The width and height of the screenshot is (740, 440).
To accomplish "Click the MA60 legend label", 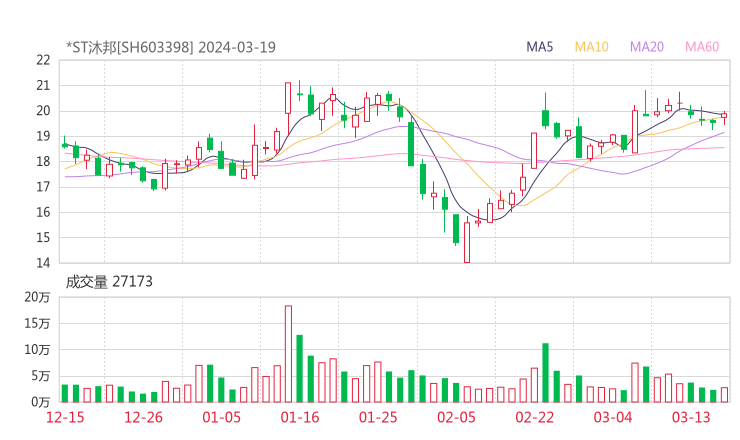I will coord(702,47).
